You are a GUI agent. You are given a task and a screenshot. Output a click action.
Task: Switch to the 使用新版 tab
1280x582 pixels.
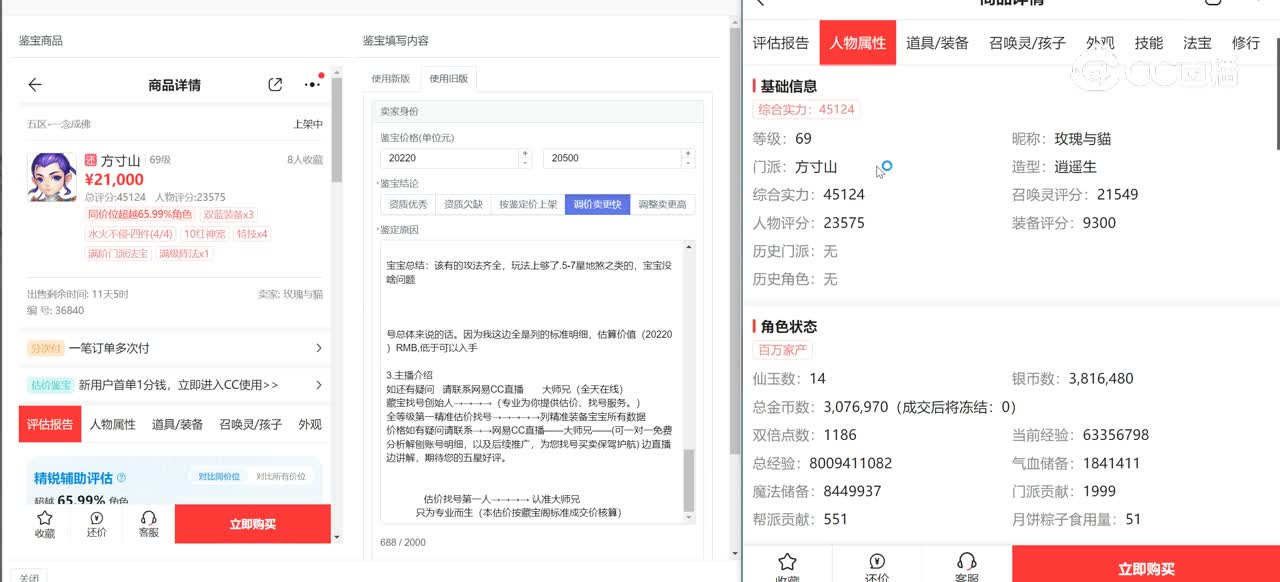[391, 78]
